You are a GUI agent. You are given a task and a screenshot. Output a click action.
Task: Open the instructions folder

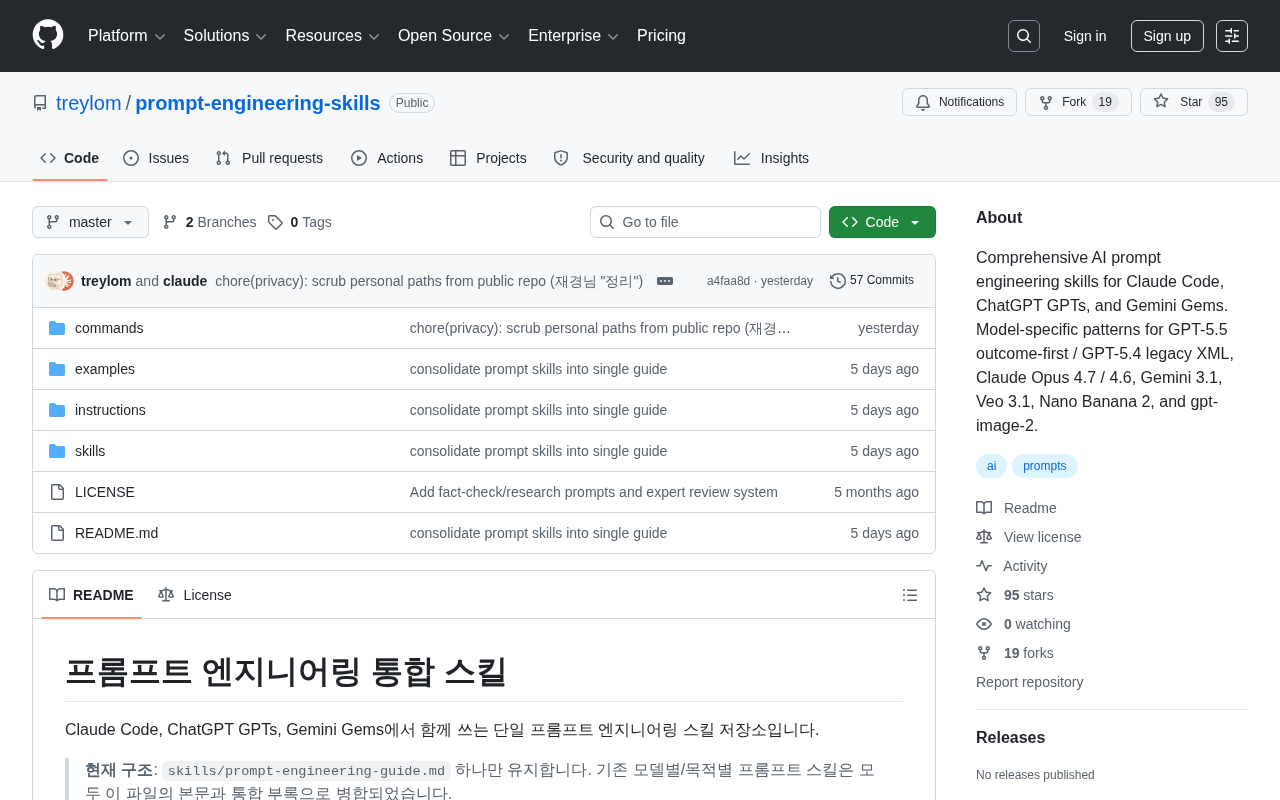pyautogui.click(x=110, y=410)
